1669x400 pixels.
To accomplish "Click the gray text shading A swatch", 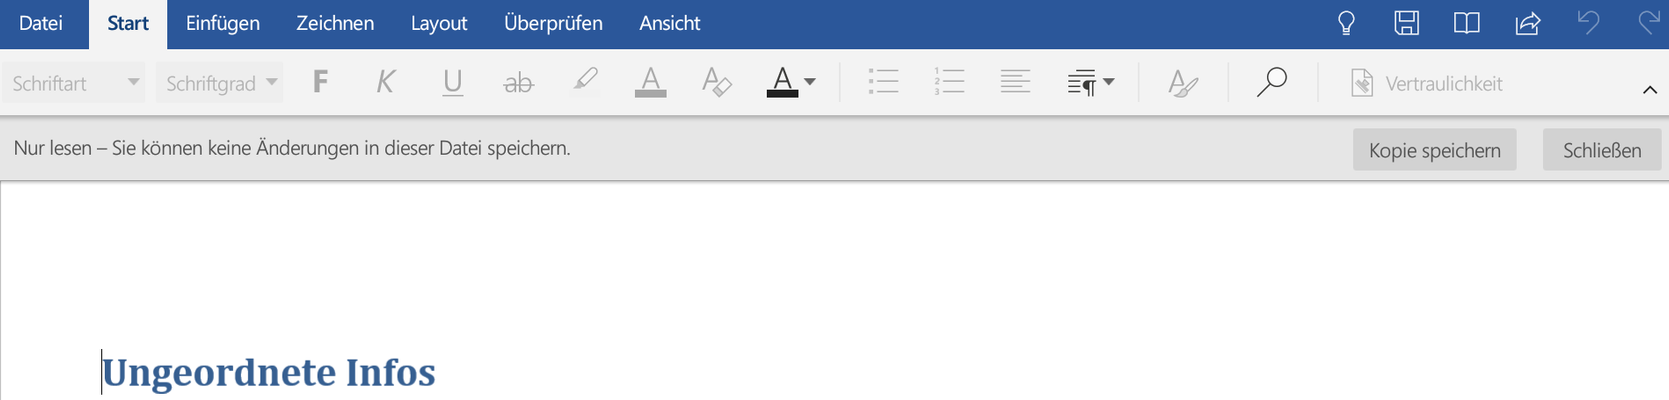I will (650, 83).
